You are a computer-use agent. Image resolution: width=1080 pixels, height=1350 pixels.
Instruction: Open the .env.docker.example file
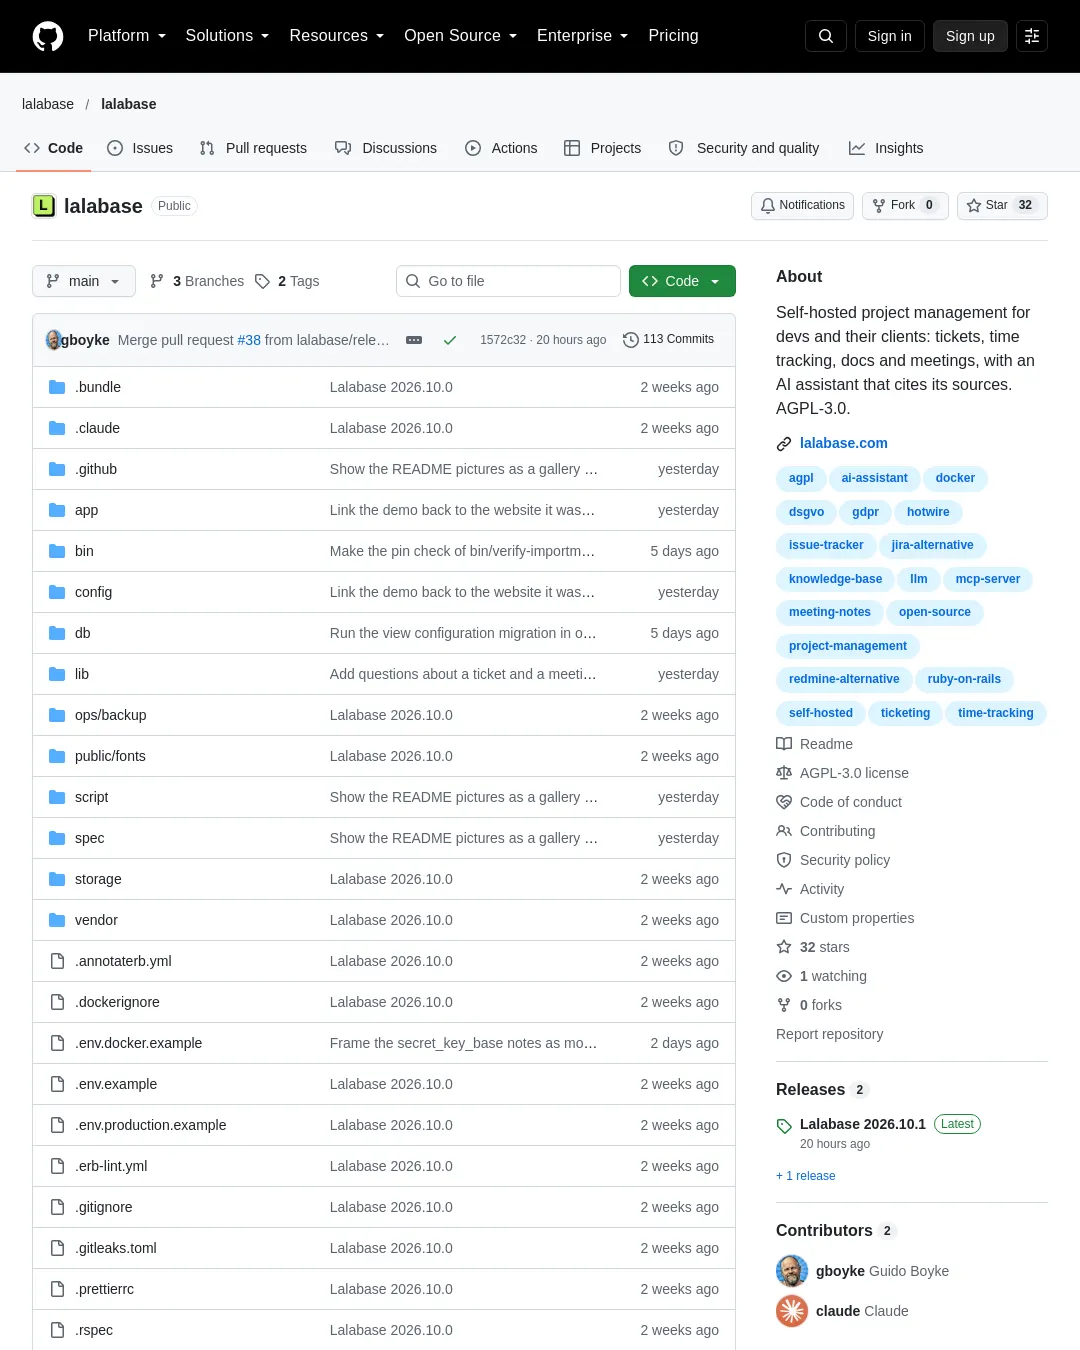click(139, 1043)
